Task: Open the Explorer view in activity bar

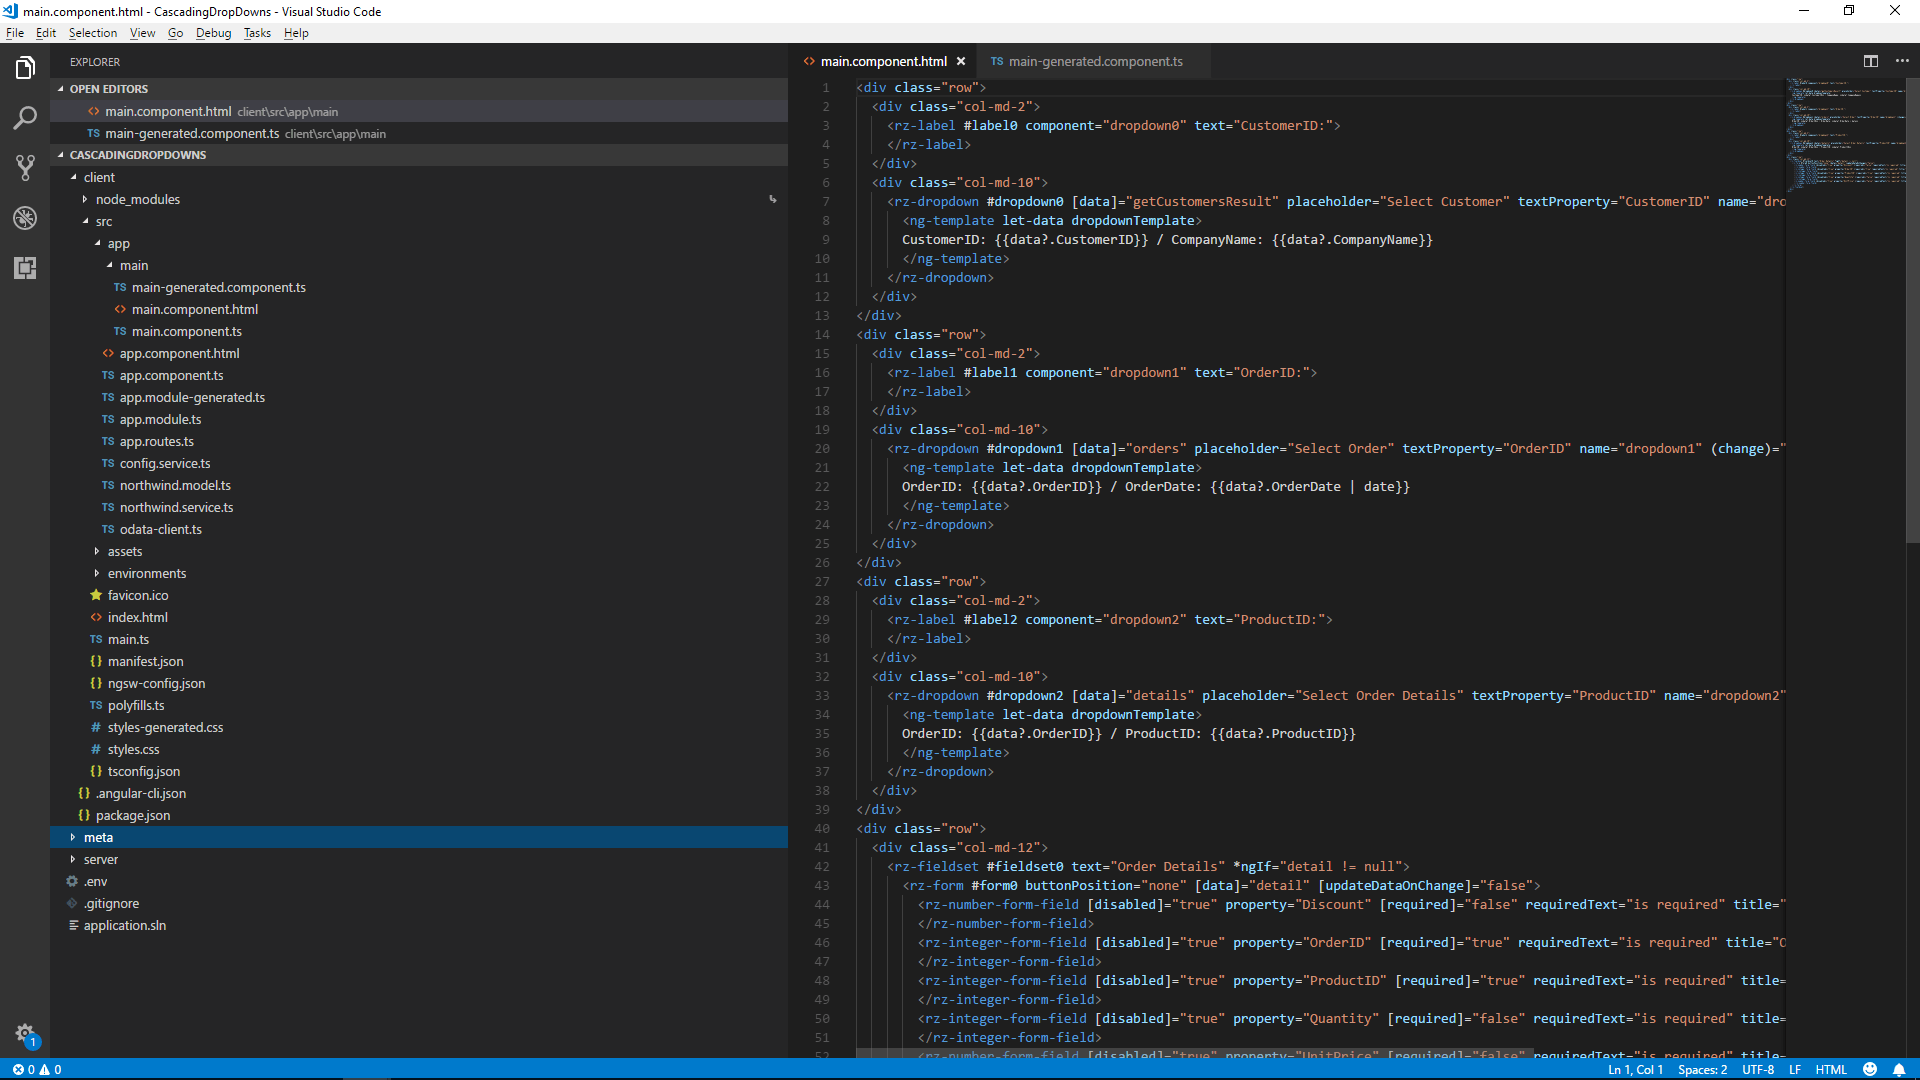Action: [25, 68]
